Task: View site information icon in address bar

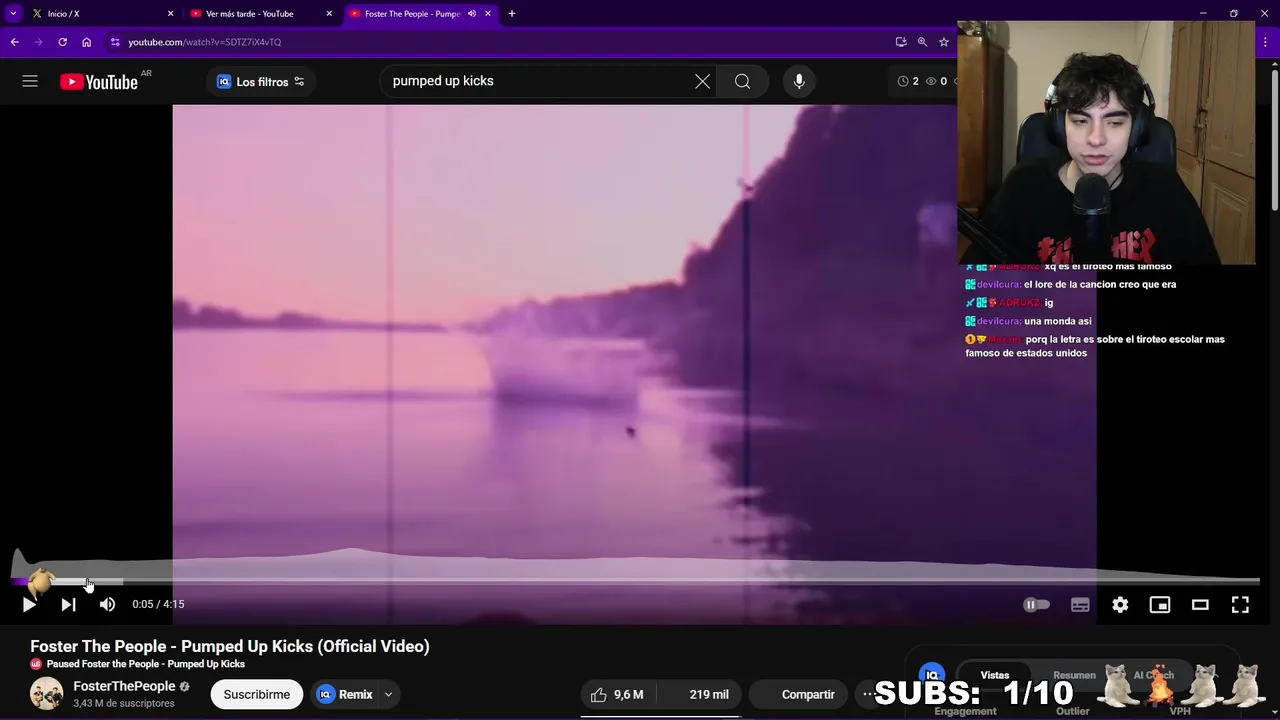Action: 115,42
